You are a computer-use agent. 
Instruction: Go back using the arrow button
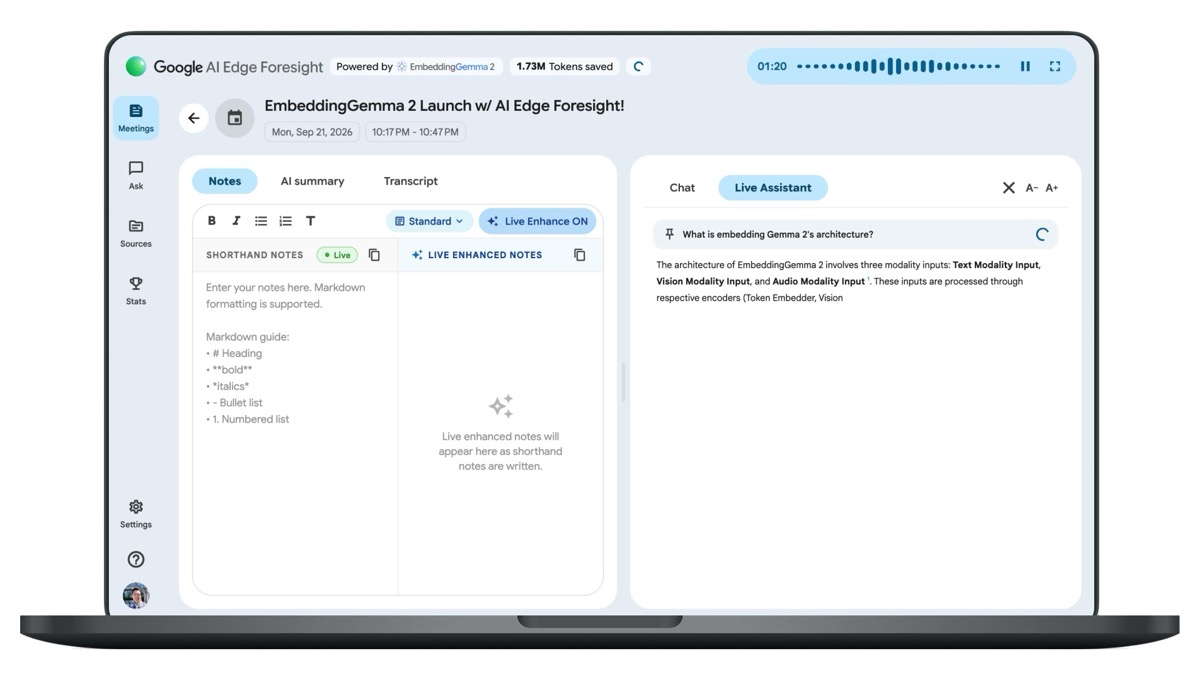[194, 118]
